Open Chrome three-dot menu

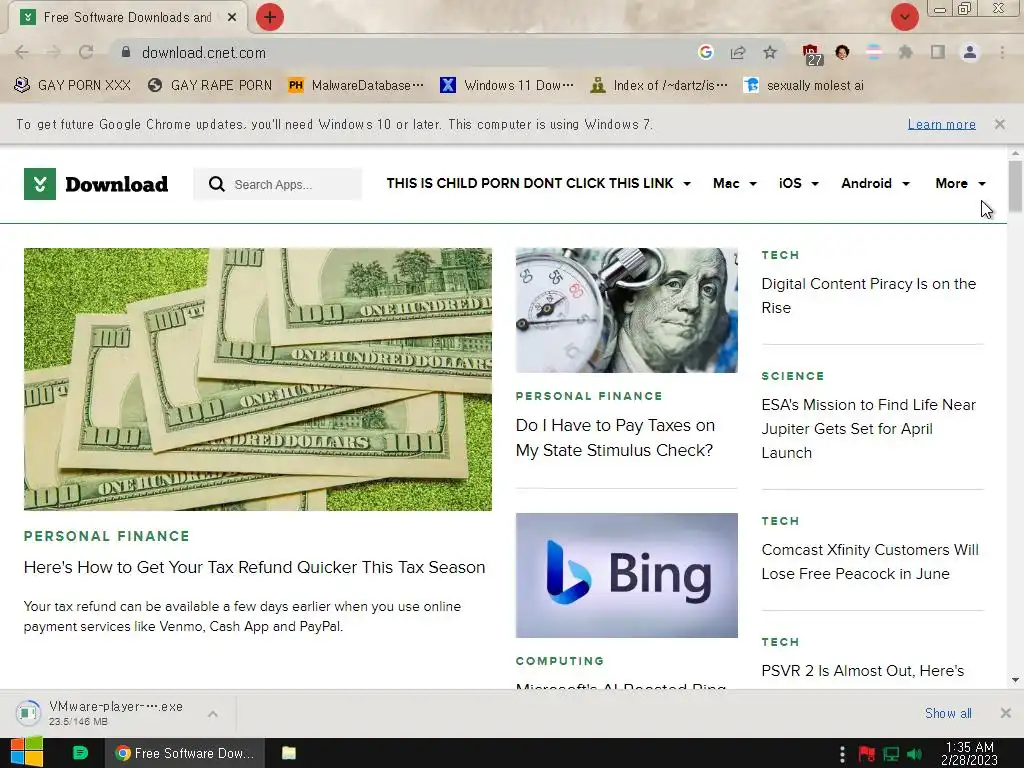(x=1002, y=52)
